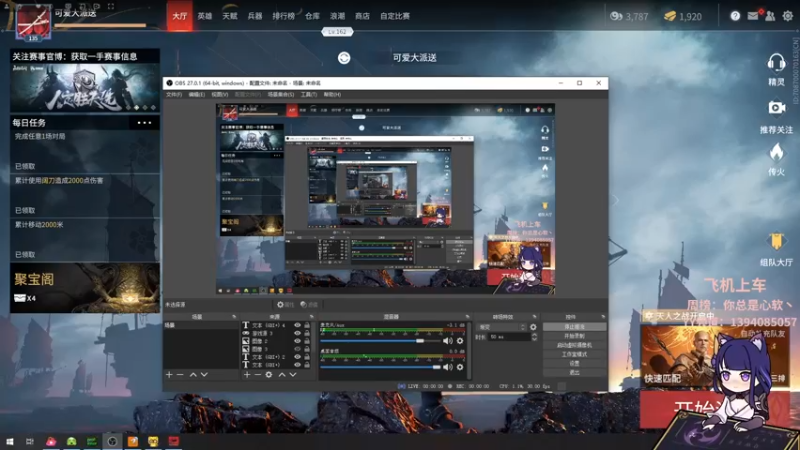Open the 桌面音频 audio settings gear

click(460, 367)
